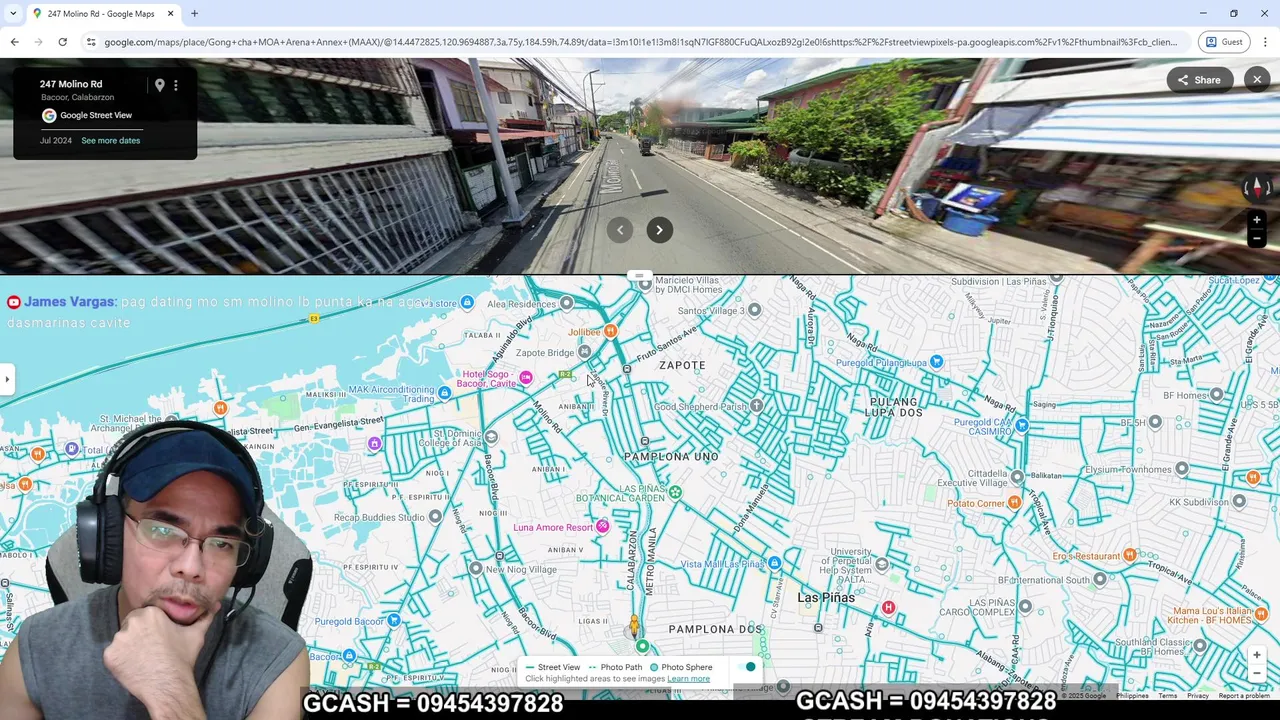Open the Guest profile button
Screen dimensions: 1280x720
point(1224,42)
